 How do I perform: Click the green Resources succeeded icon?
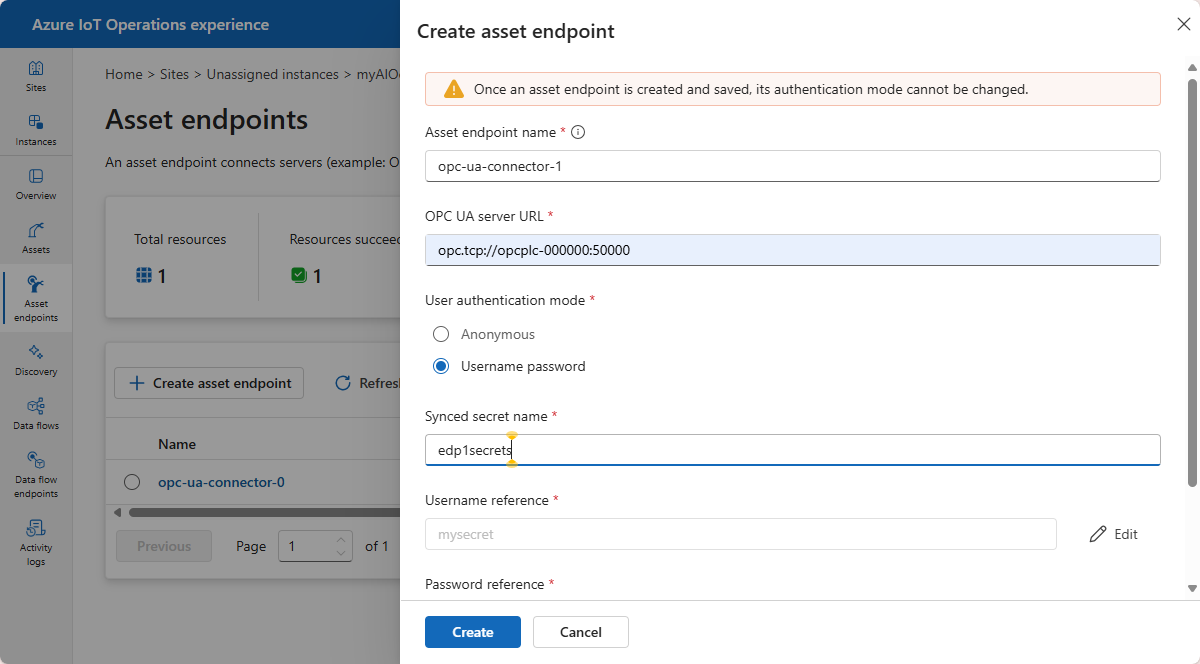tap(299, 275)
